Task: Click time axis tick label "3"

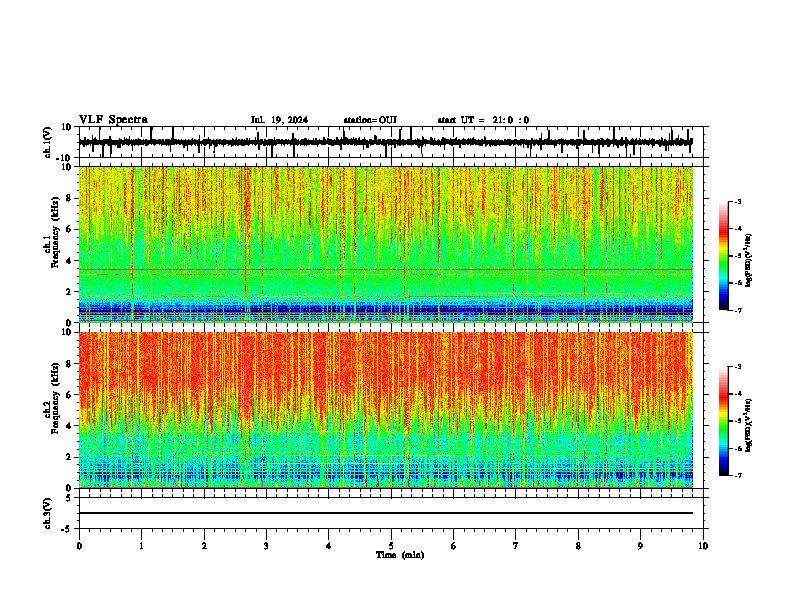Action: tap(266, 546)
